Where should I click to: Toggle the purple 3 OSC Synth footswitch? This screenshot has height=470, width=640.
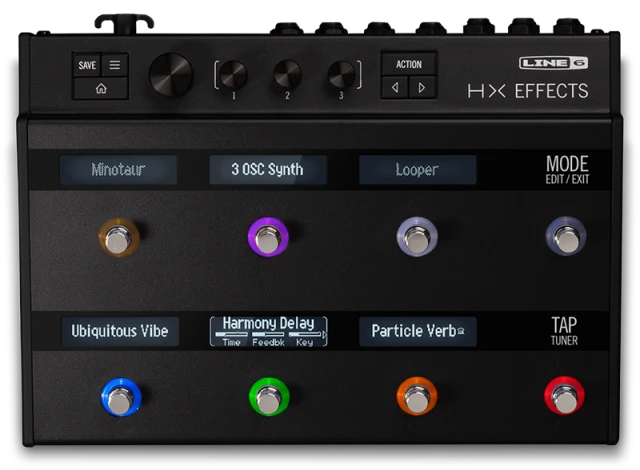pos(268,237)
